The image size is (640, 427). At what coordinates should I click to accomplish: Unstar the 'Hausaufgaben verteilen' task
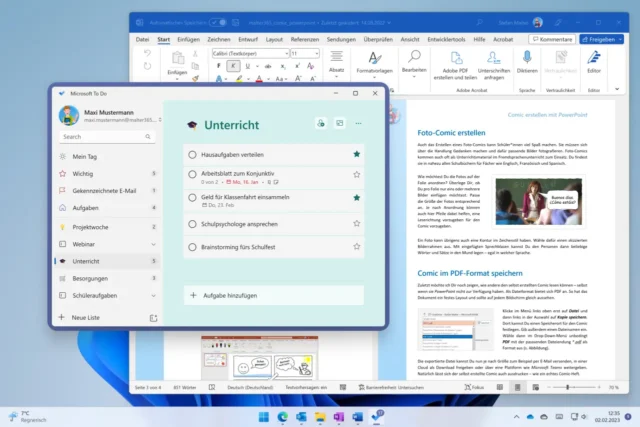point(357,154)
